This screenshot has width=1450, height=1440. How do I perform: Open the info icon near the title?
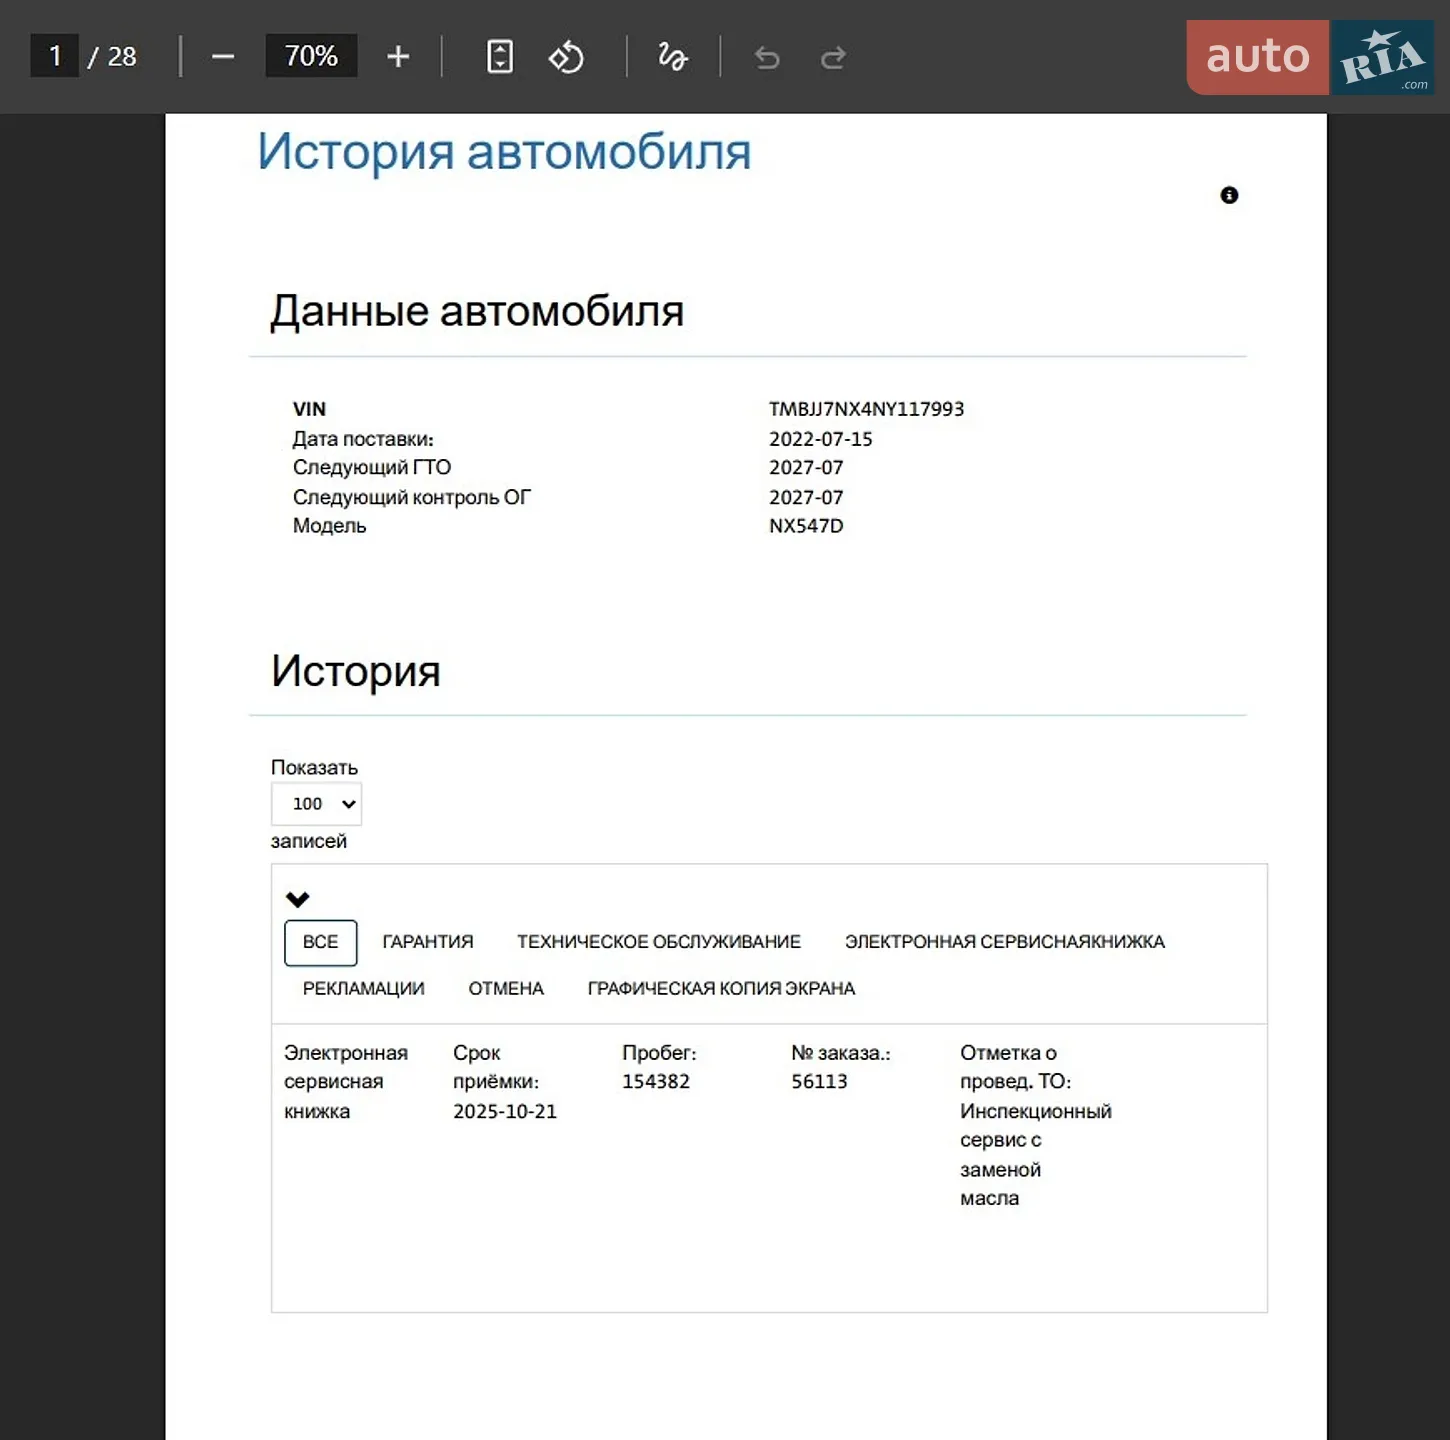point(1229,195)
